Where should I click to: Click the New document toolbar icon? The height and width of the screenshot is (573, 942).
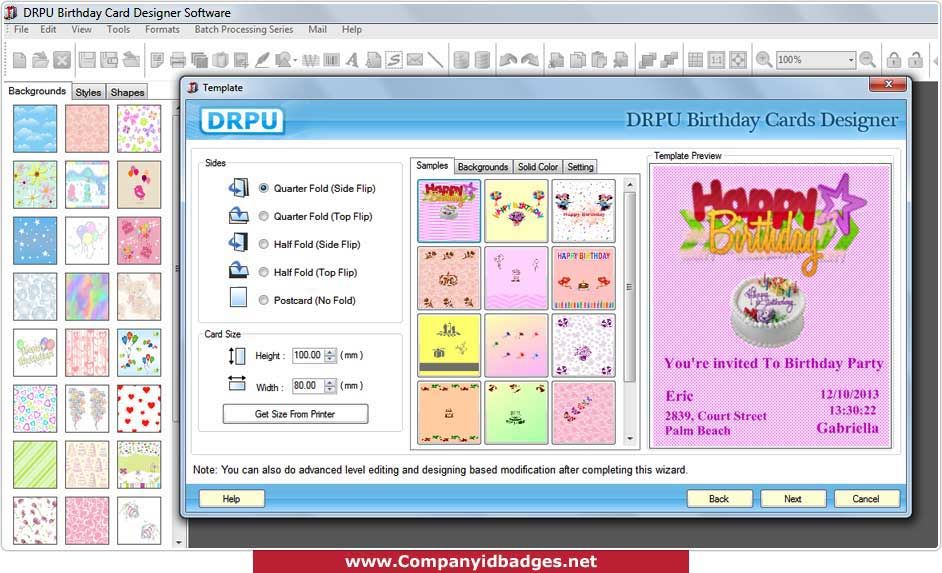pos(20,59)
